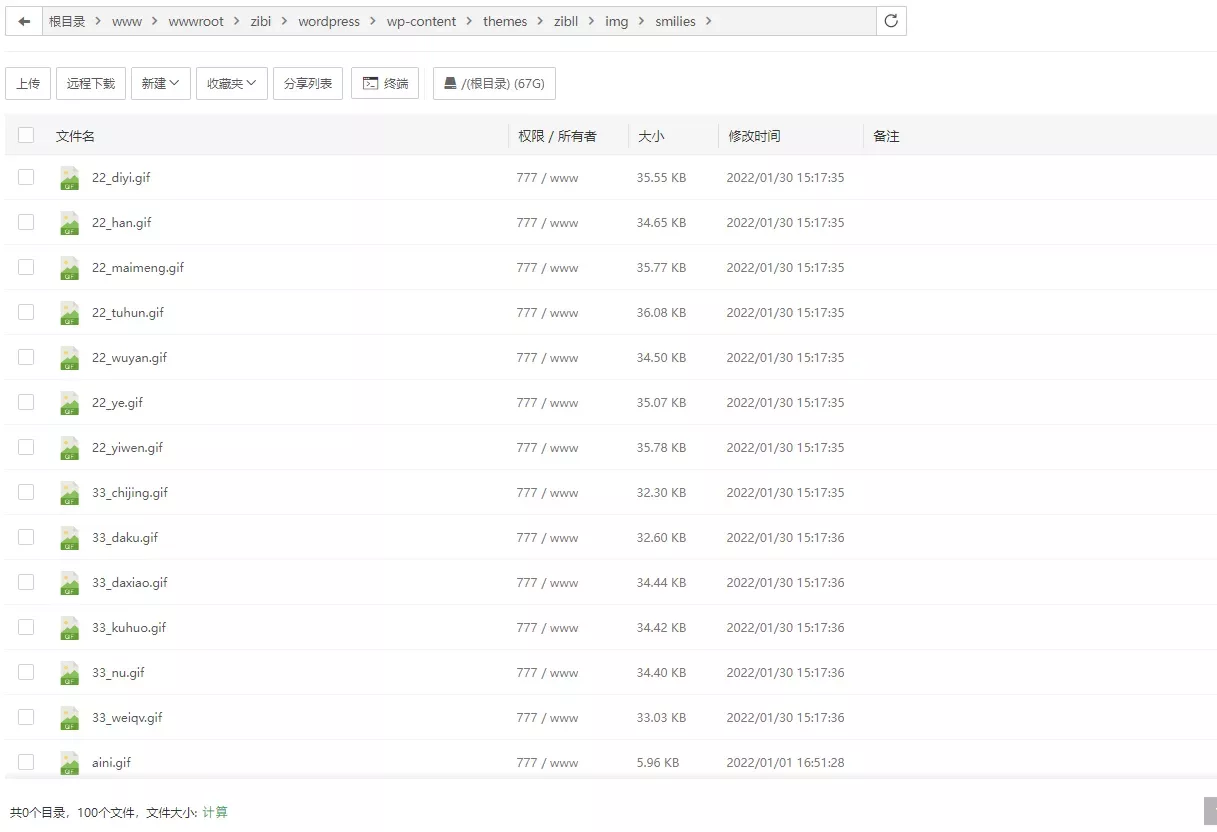Open the 终端 terminal

click(x=385, y=84)
